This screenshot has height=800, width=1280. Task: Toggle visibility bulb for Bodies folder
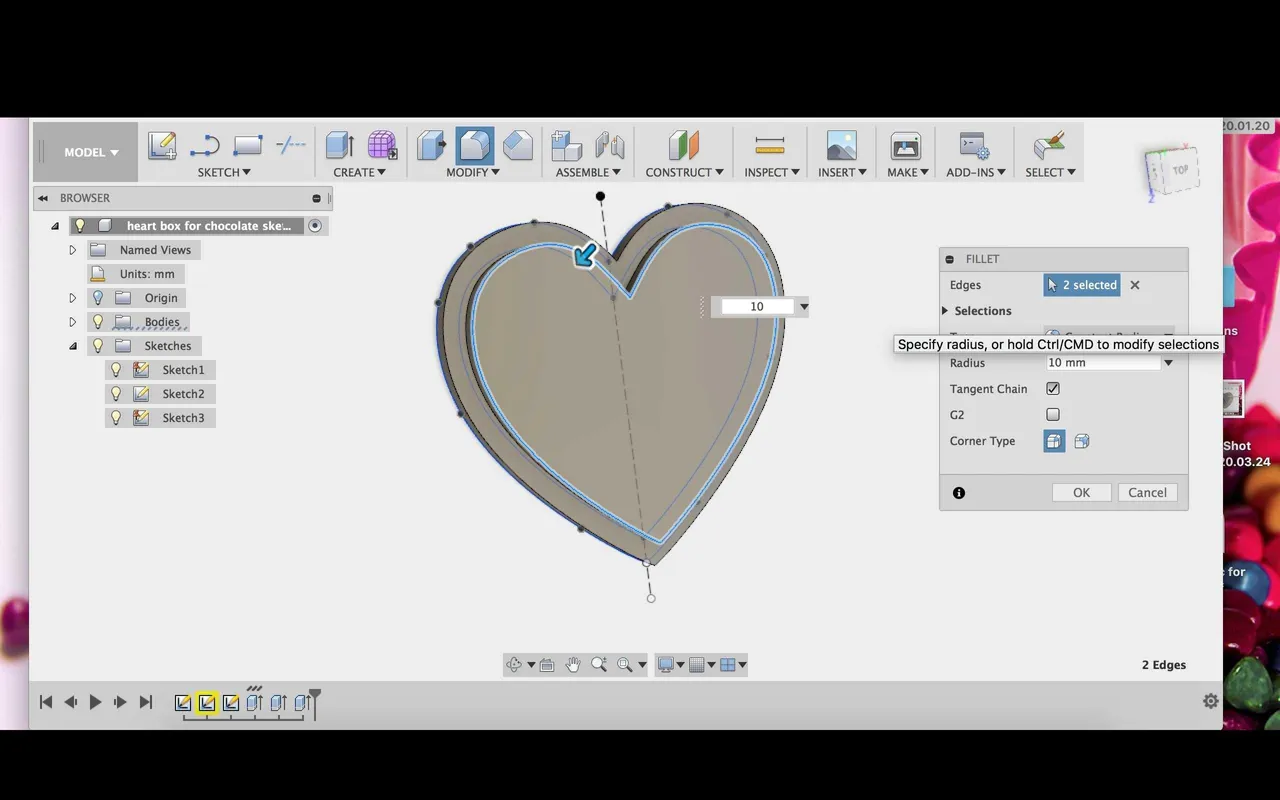click(98, 322)
